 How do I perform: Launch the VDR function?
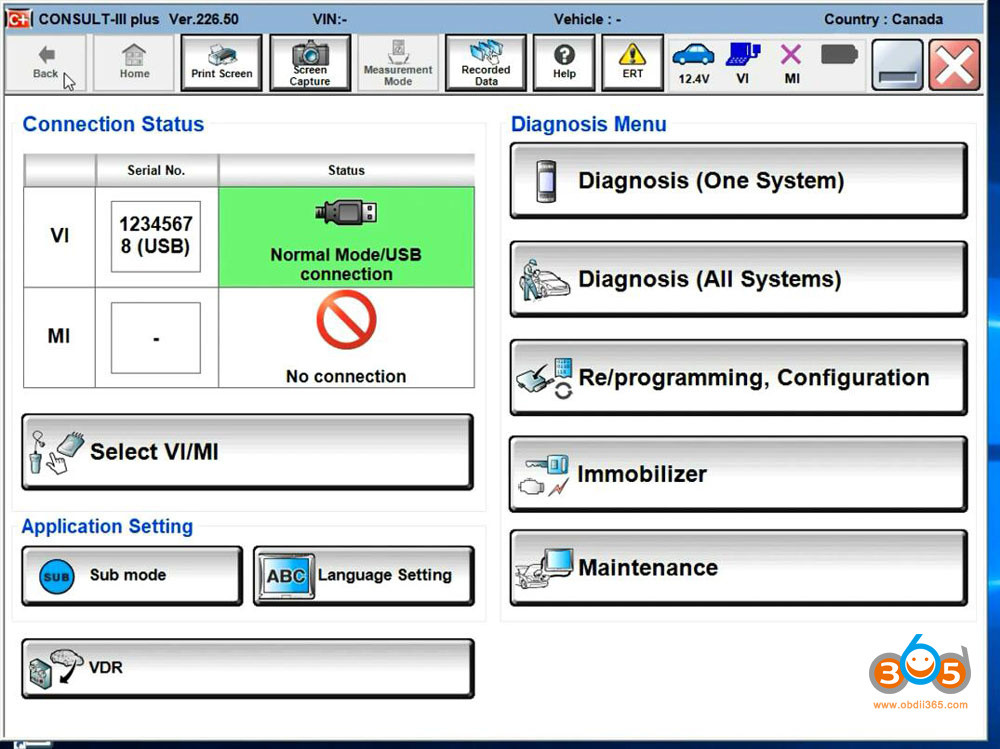(247, 668)
